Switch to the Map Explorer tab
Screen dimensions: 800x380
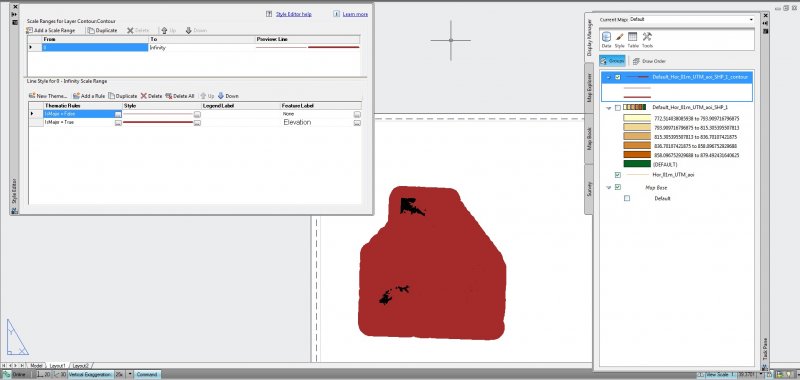pyautogui.click(x=589, y=87)
